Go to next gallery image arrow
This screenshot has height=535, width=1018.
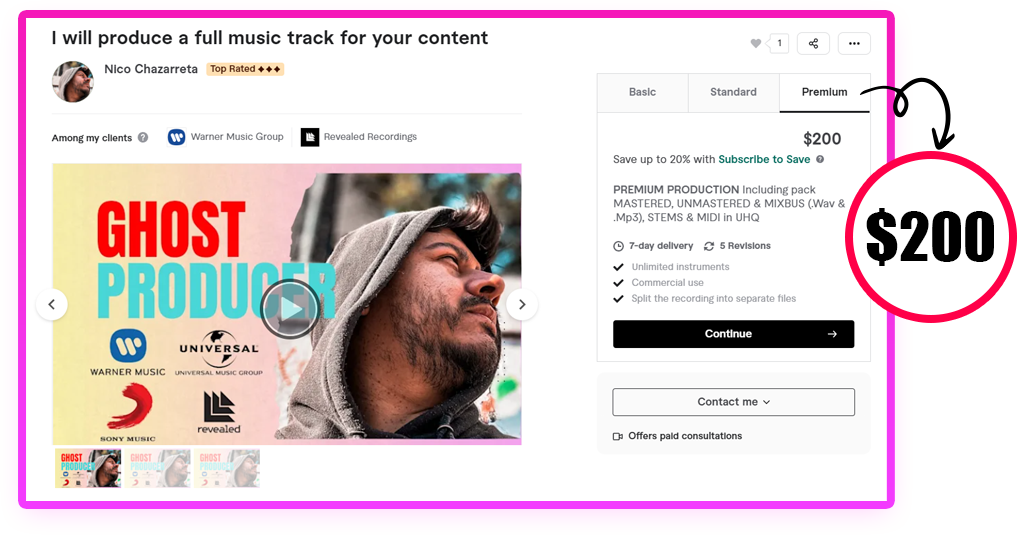(x=521, y=304)
